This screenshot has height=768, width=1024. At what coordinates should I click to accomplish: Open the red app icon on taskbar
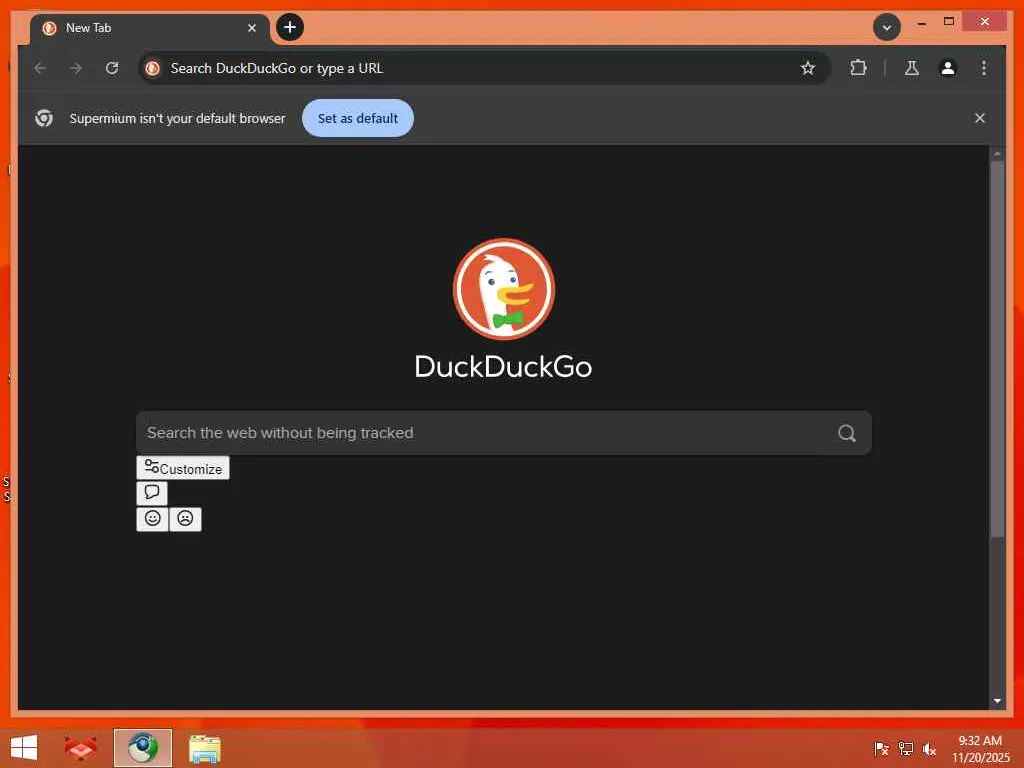[x=80, y=748]
